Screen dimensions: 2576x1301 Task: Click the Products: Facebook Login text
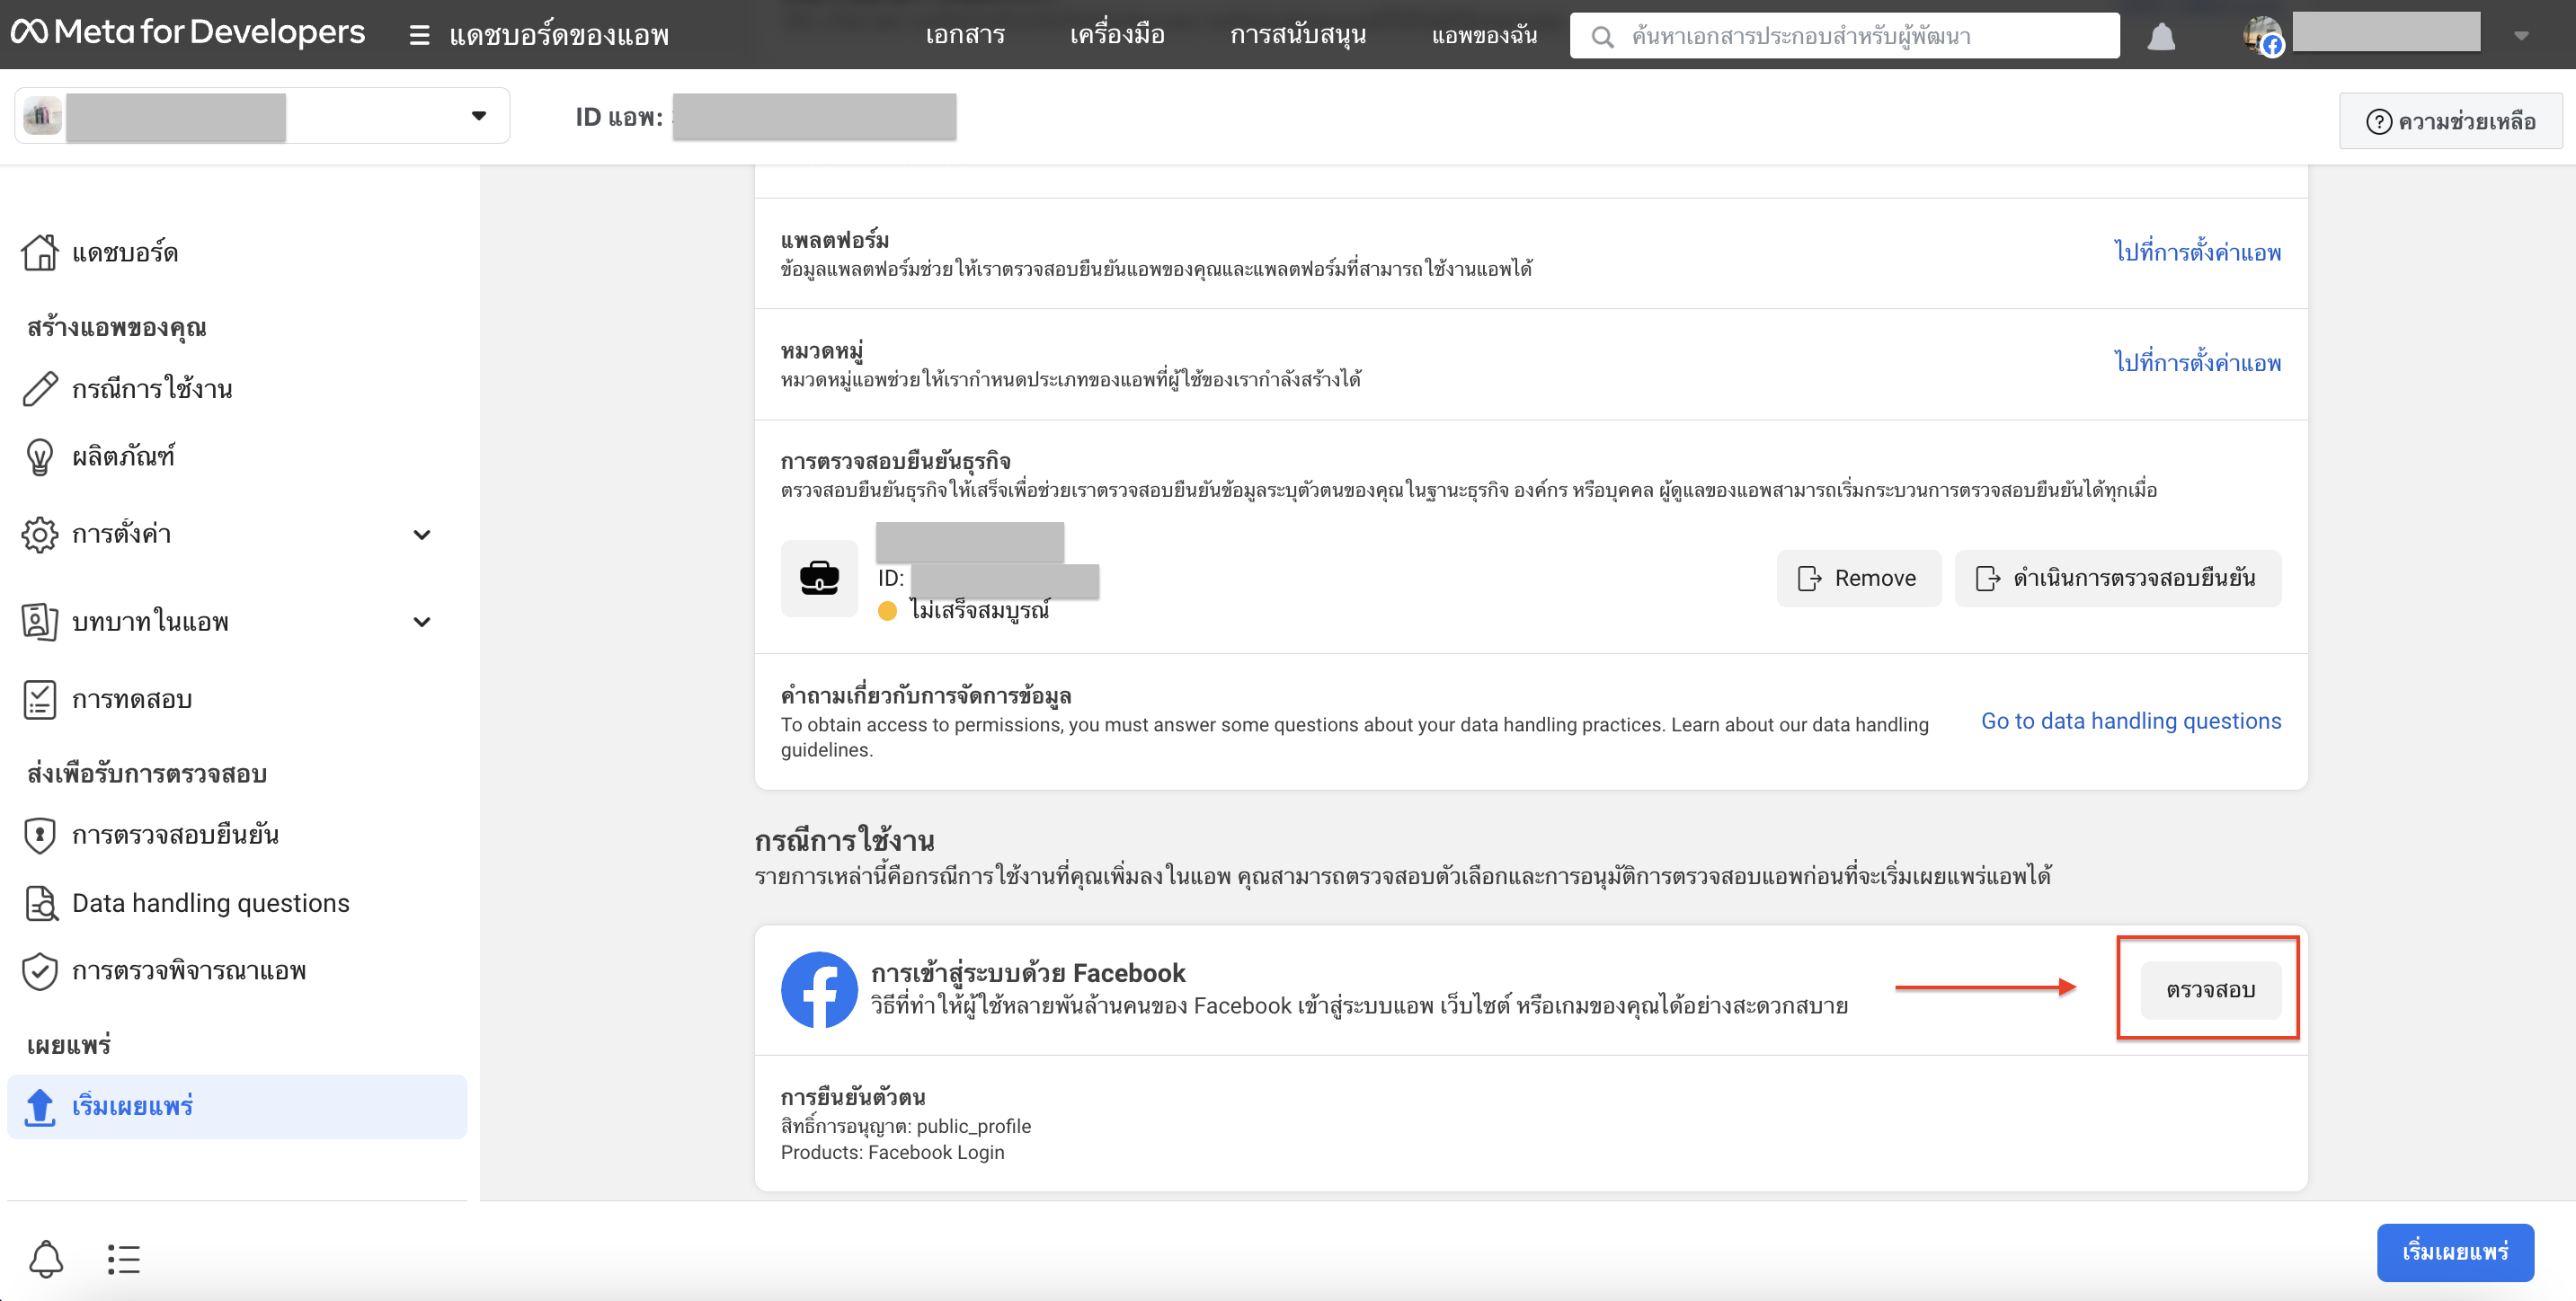pos(893,1152)
